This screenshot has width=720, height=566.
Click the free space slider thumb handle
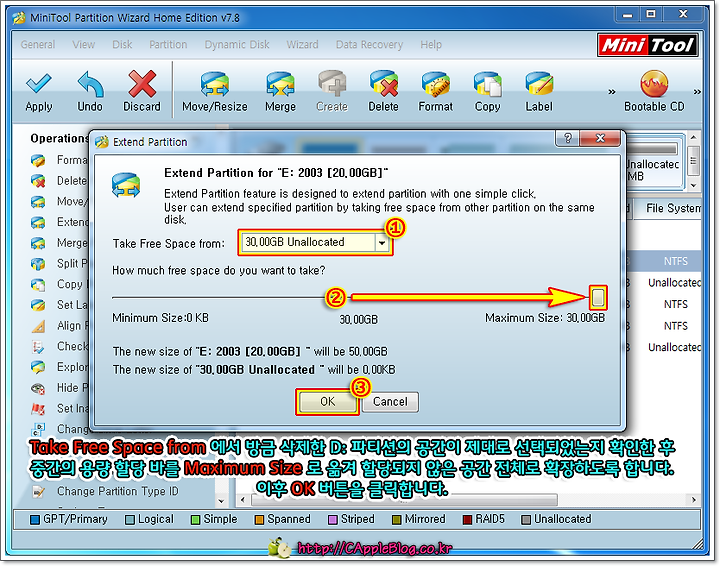point(597,297)
